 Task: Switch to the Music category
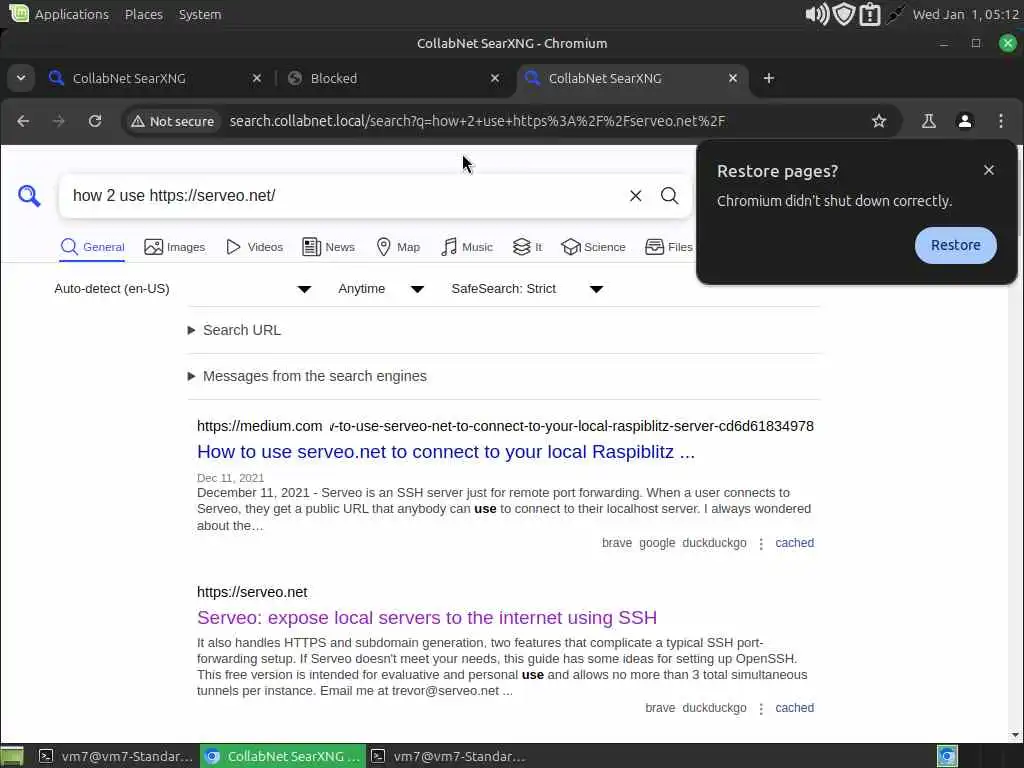click(467, 247)
